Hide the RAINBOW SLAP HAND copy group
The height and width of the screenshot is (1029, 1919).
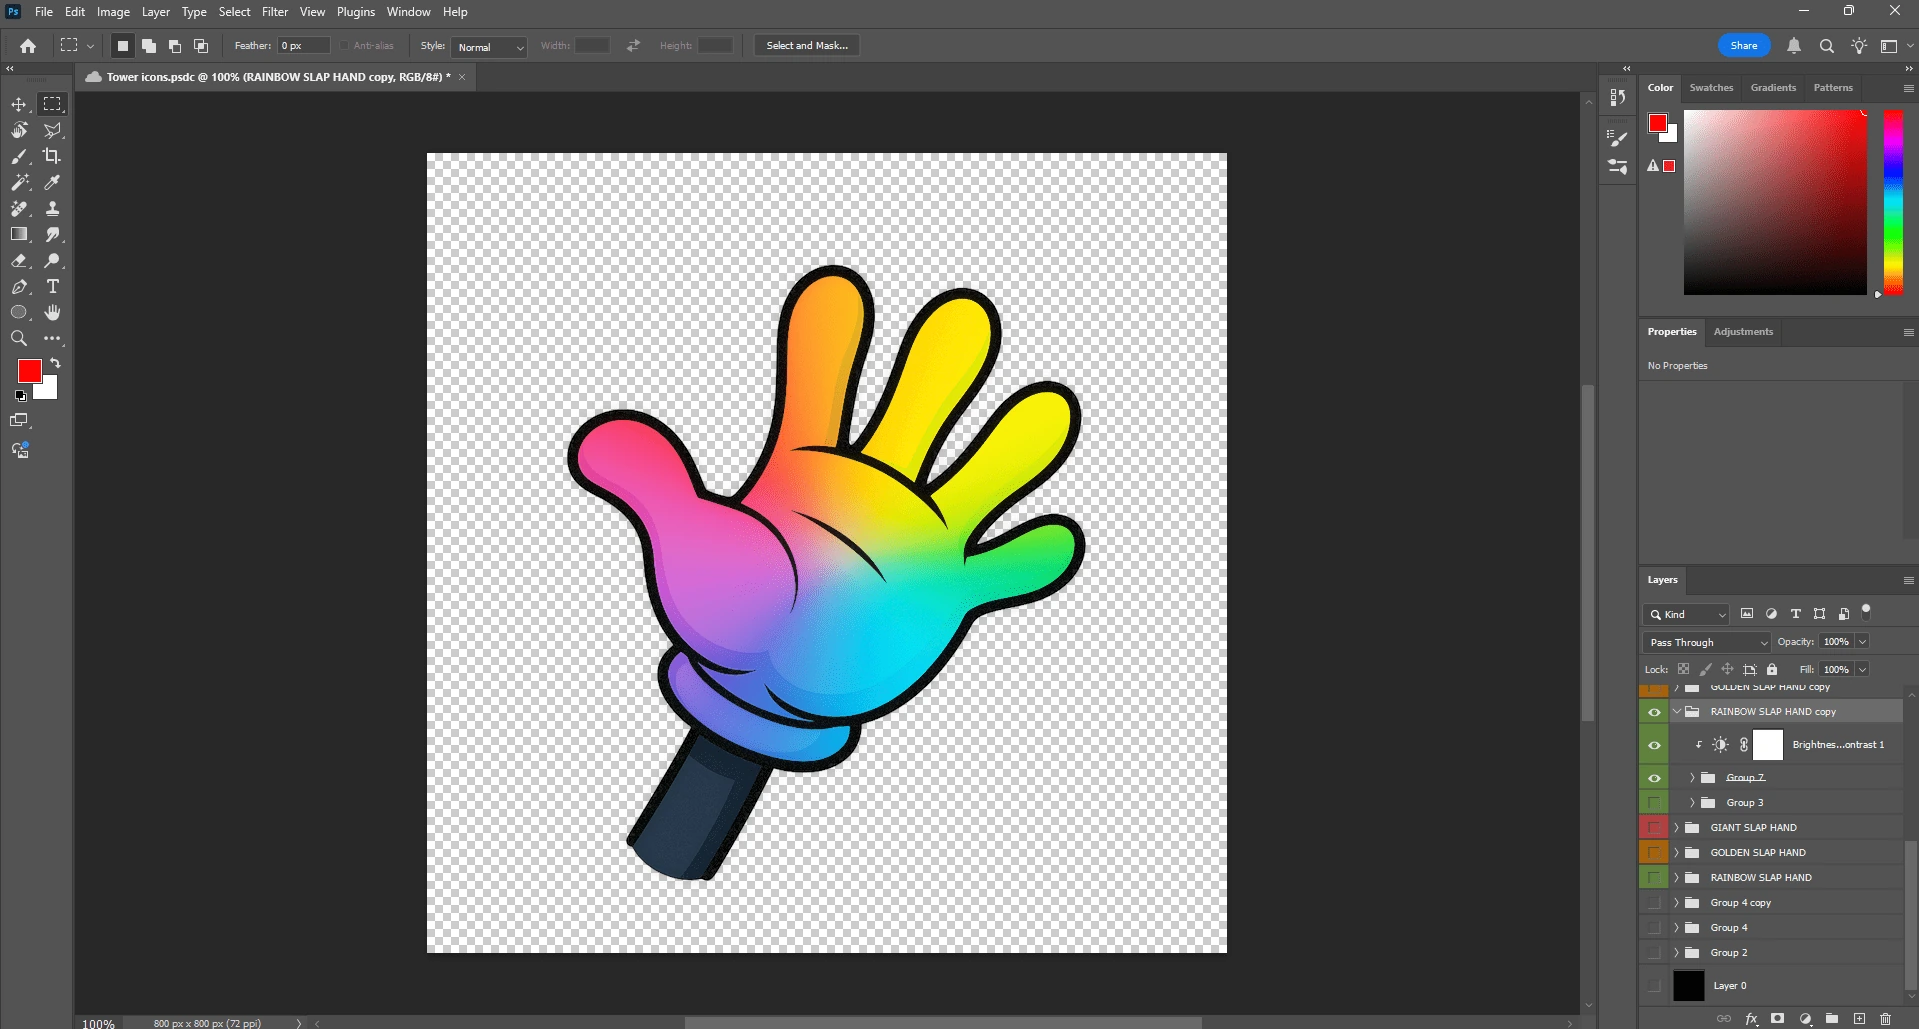click(1654, 712)
